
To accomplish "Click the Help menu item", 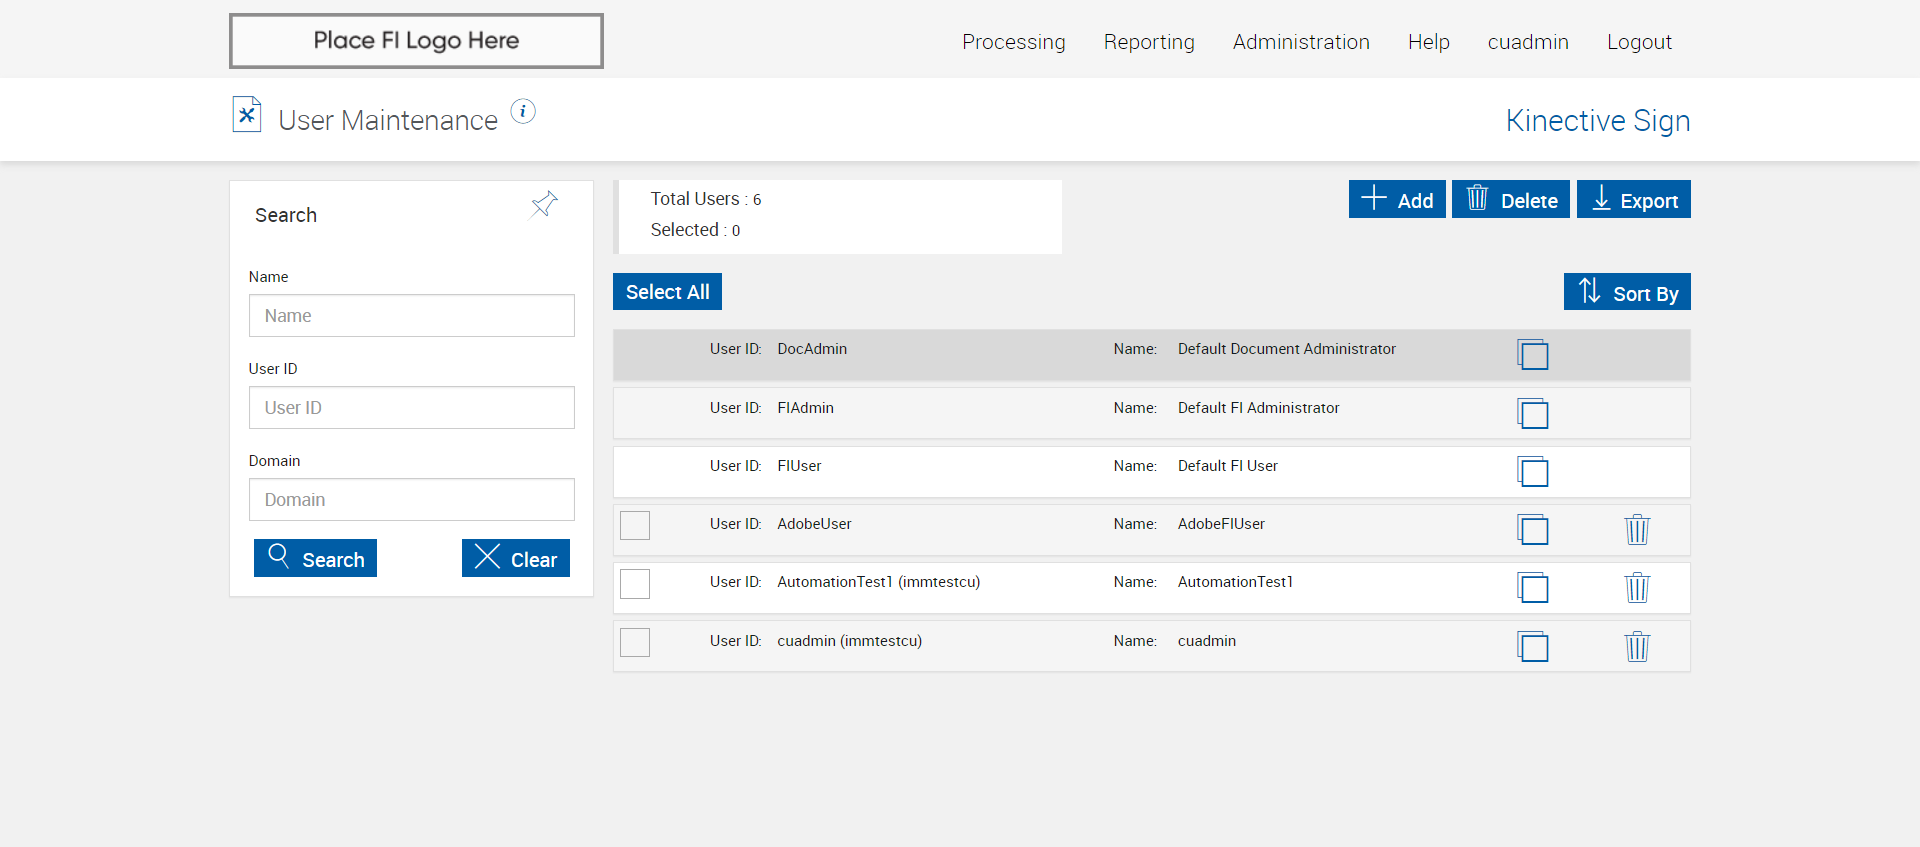I will 1428,42.
